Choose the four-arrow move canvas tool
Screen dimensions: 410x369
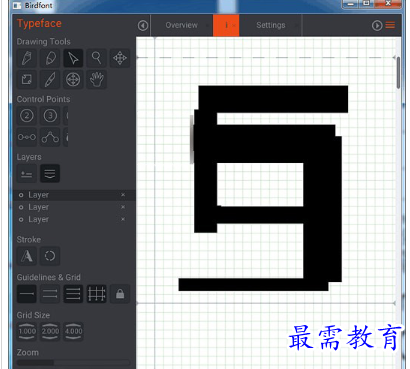(x=120, y=58)
